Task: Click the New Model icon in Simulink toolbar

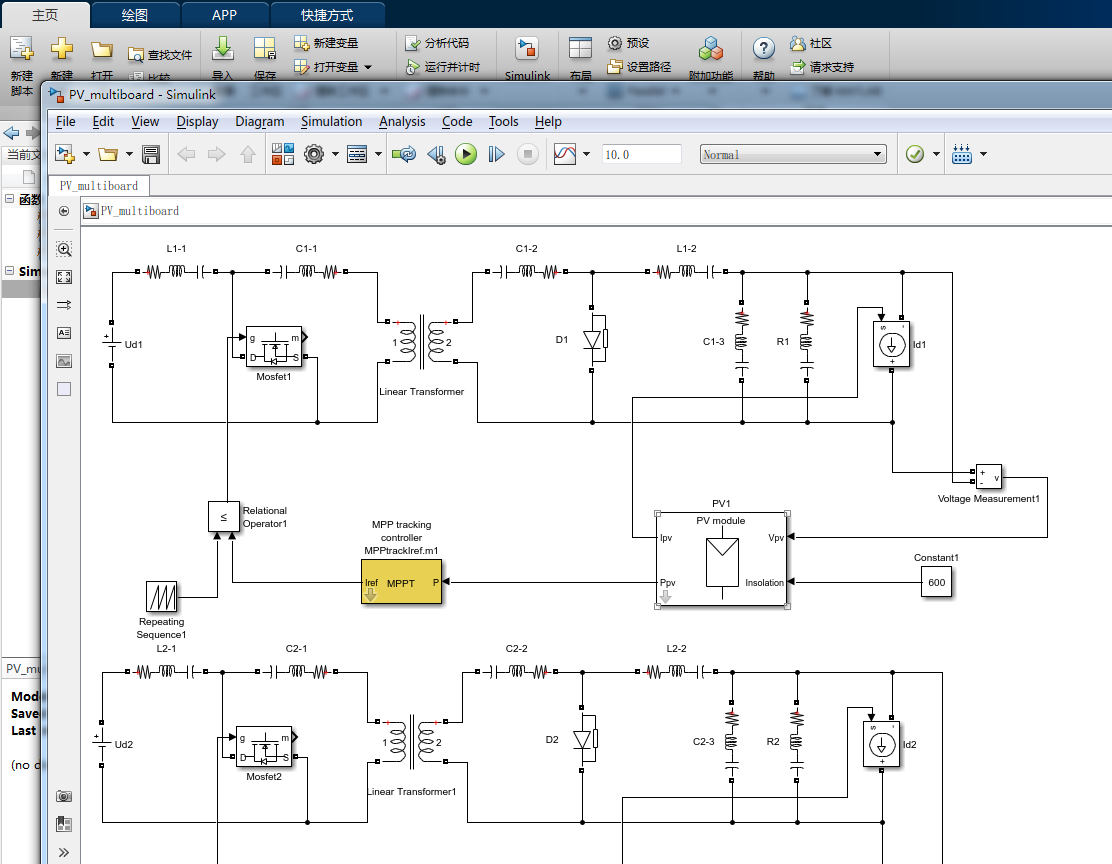Action: tap(65, 154)
